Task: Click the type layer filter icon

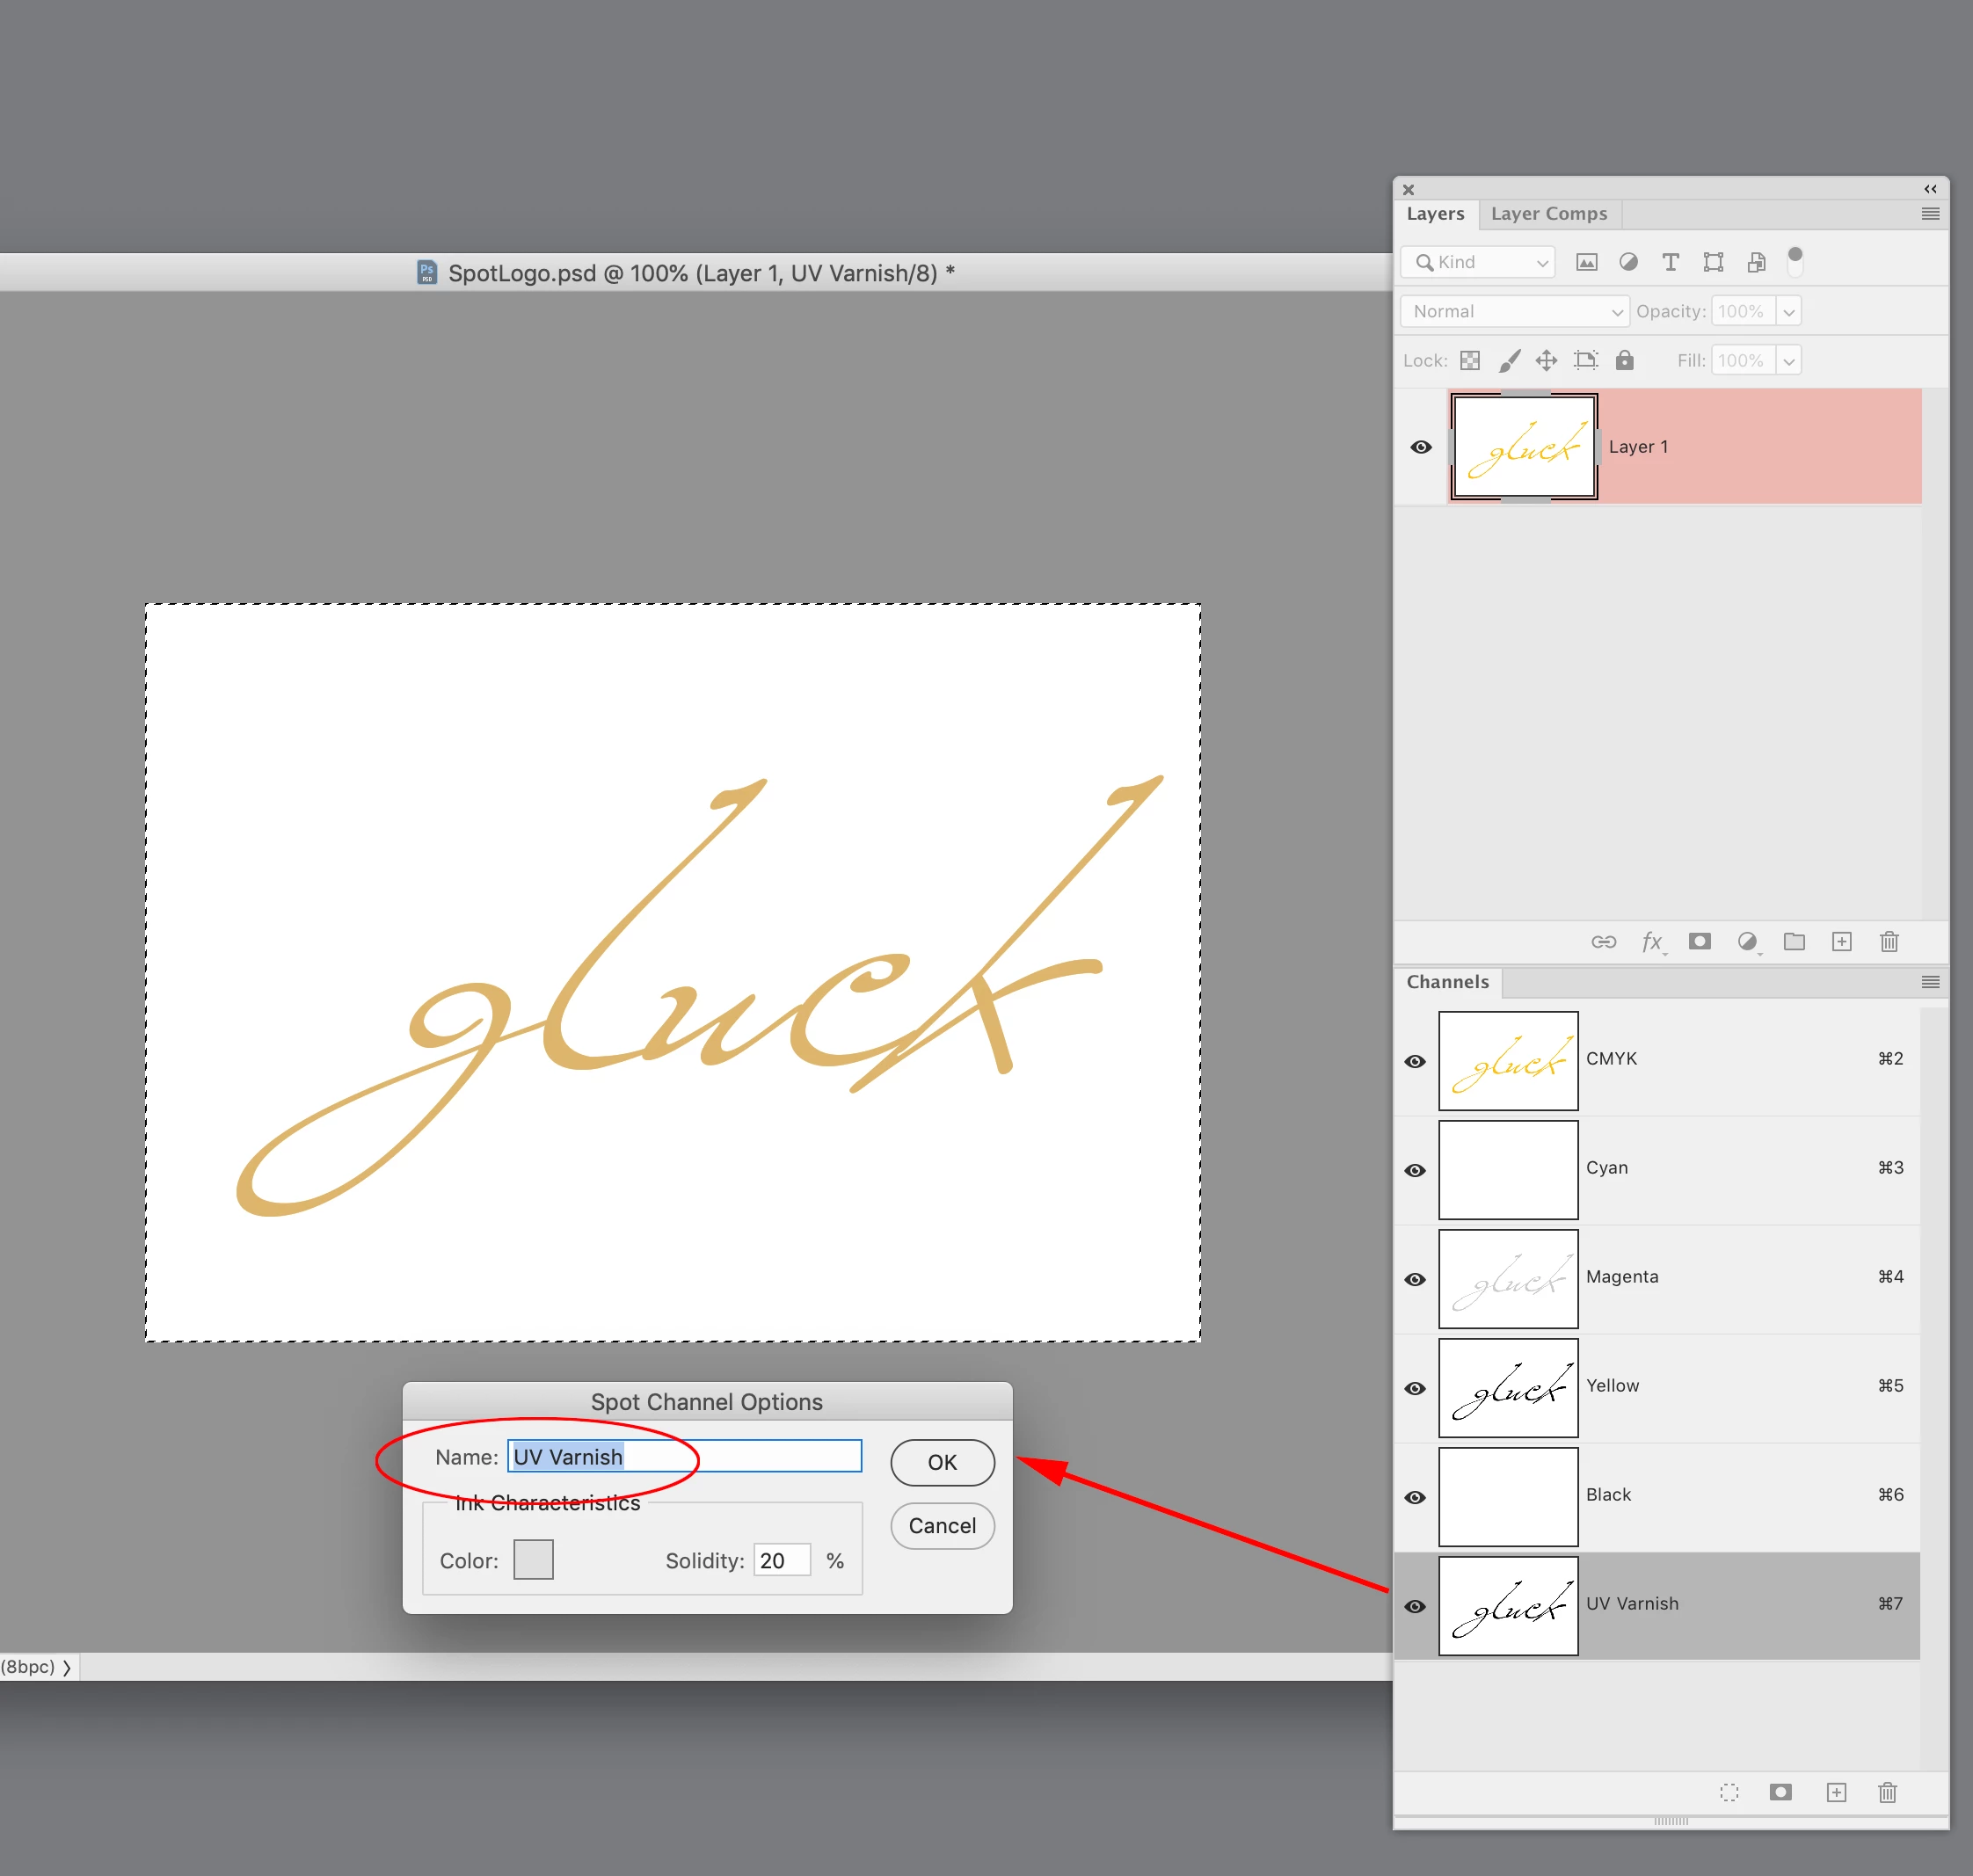Action: coord(1670,262)
